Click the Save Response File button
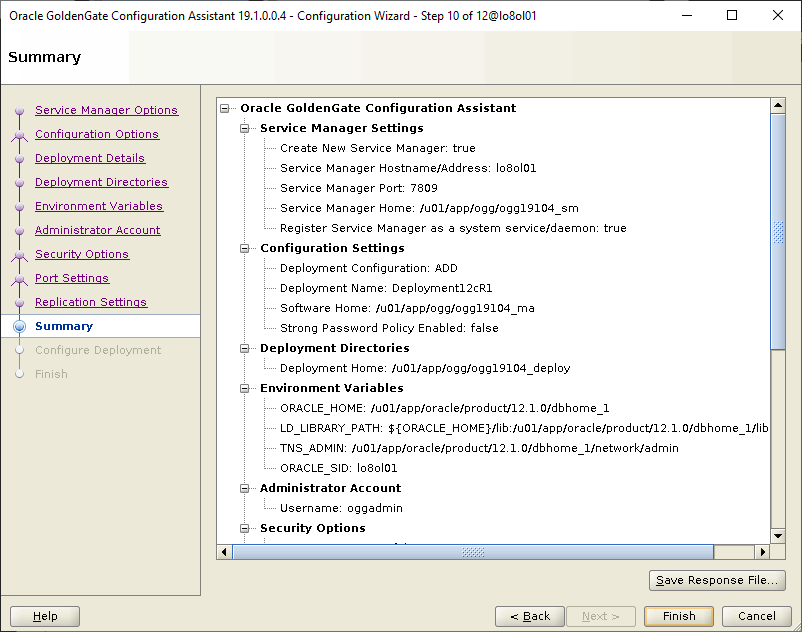 pos(716,580)
